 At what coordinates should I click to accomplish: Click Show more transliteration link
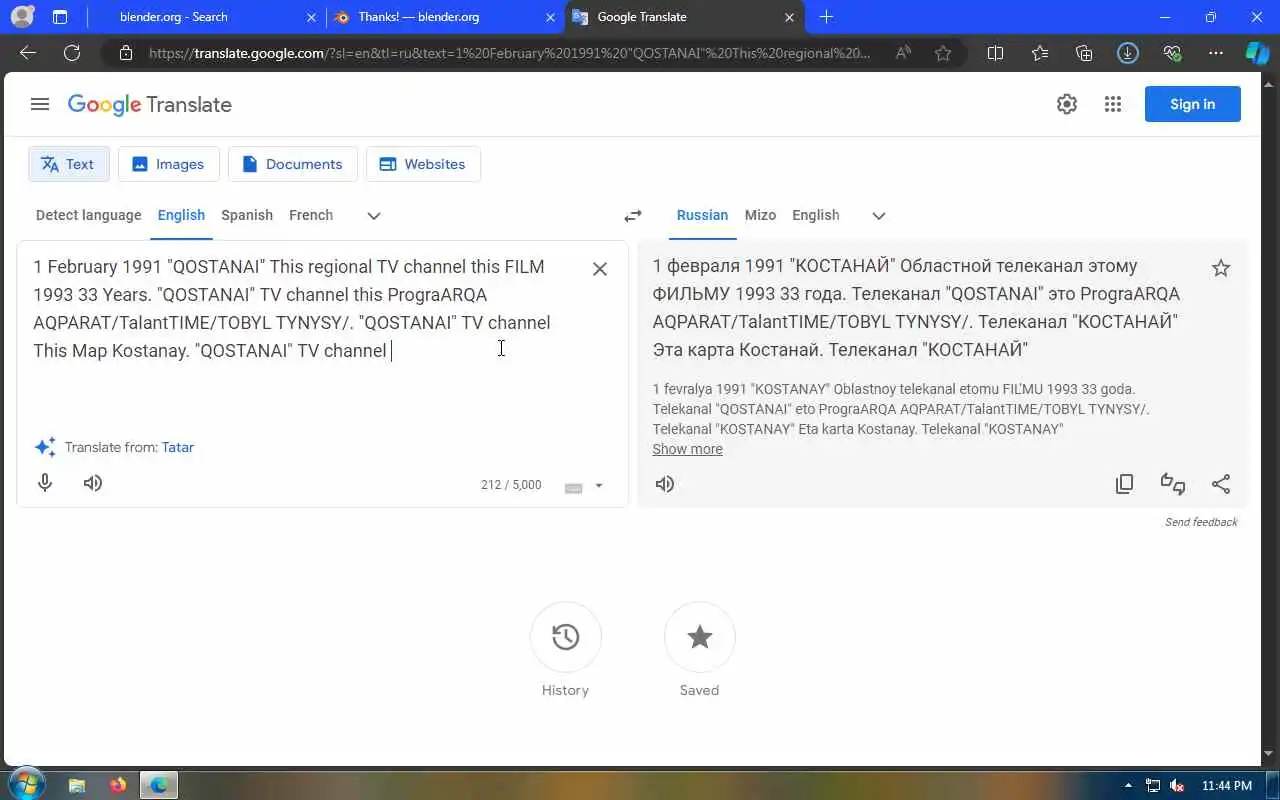click(x=687, y=449)
